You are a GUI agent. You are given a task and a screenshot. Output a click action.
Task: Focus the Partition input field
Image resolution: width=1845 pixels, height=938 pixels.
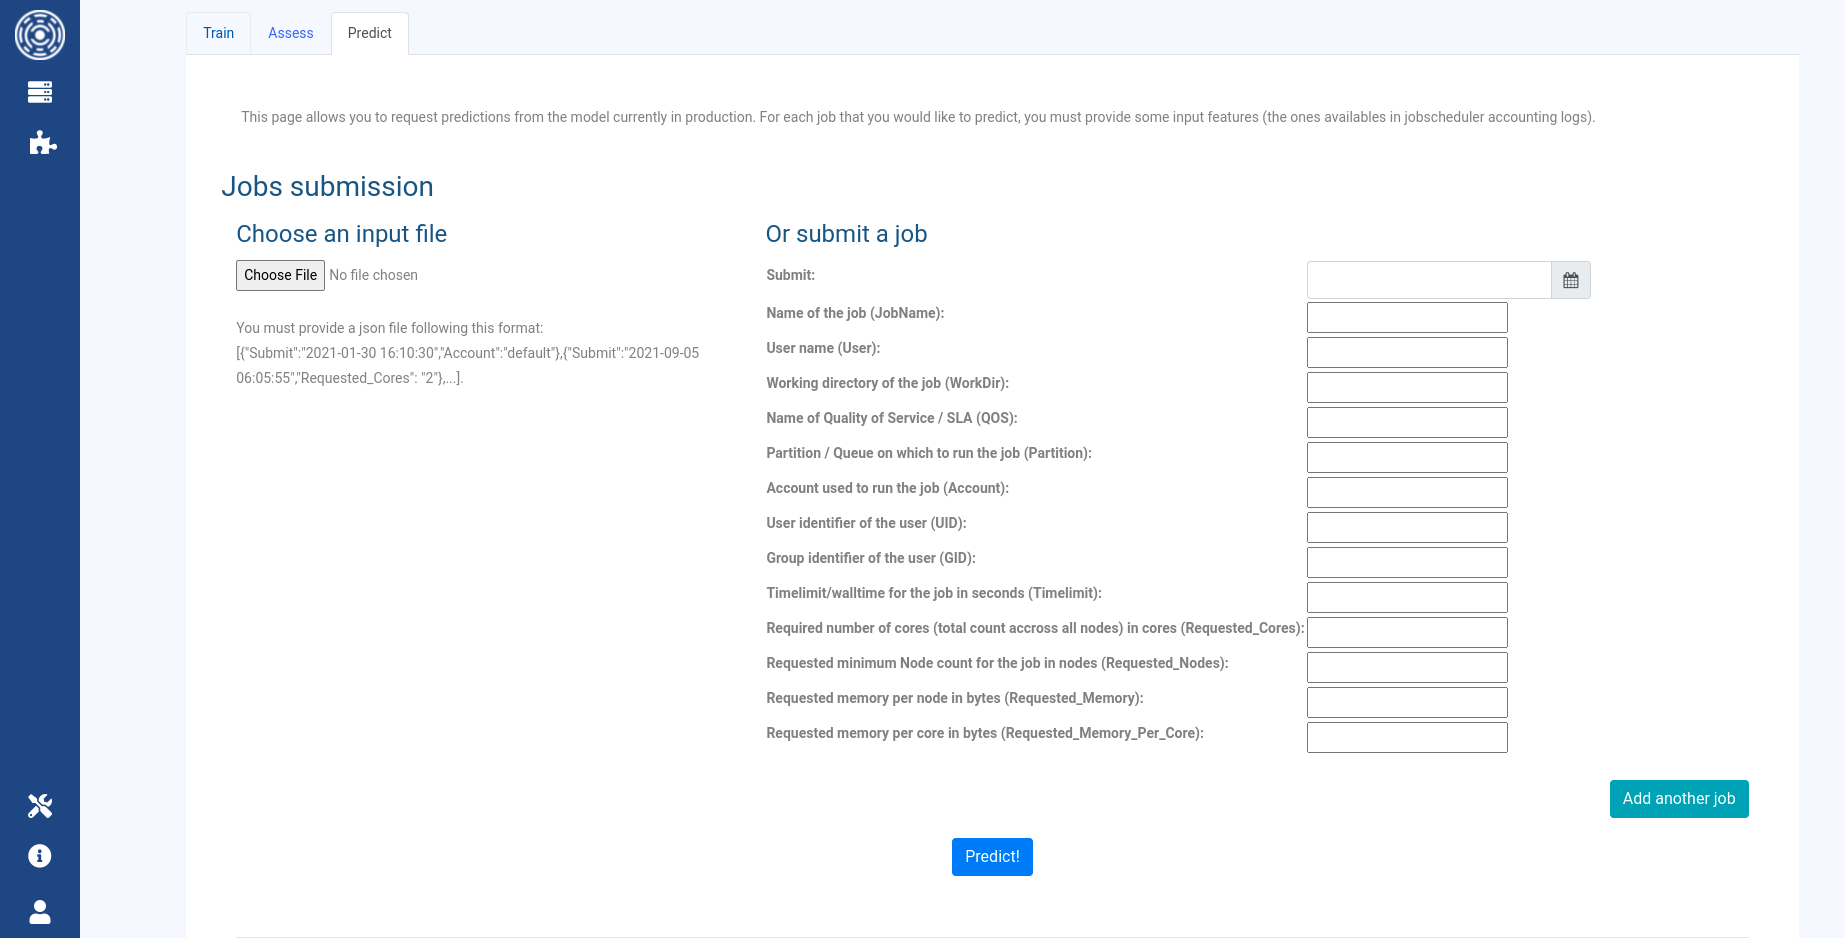pos(1406,458)
